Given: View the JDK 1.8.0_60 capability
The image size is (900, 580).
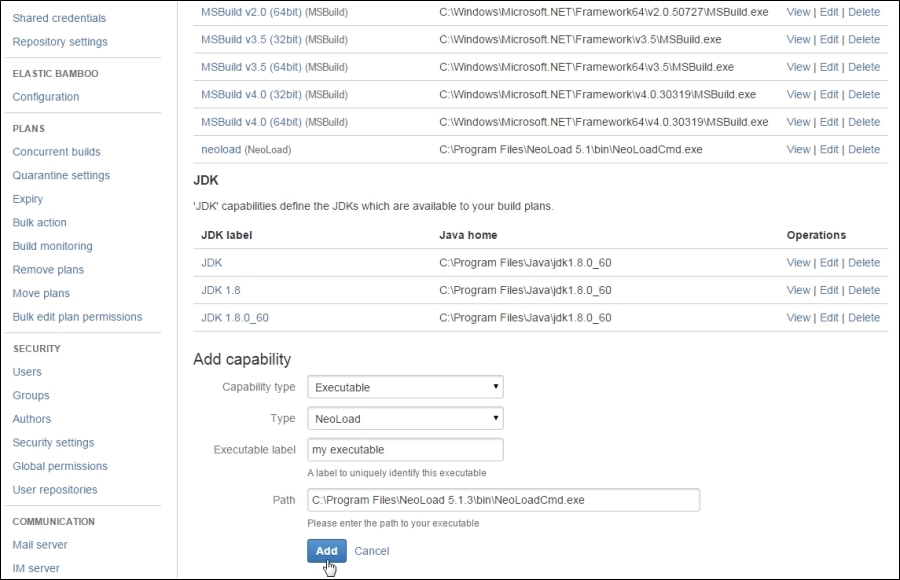Looking at the screenshot, I should (798, 318).
